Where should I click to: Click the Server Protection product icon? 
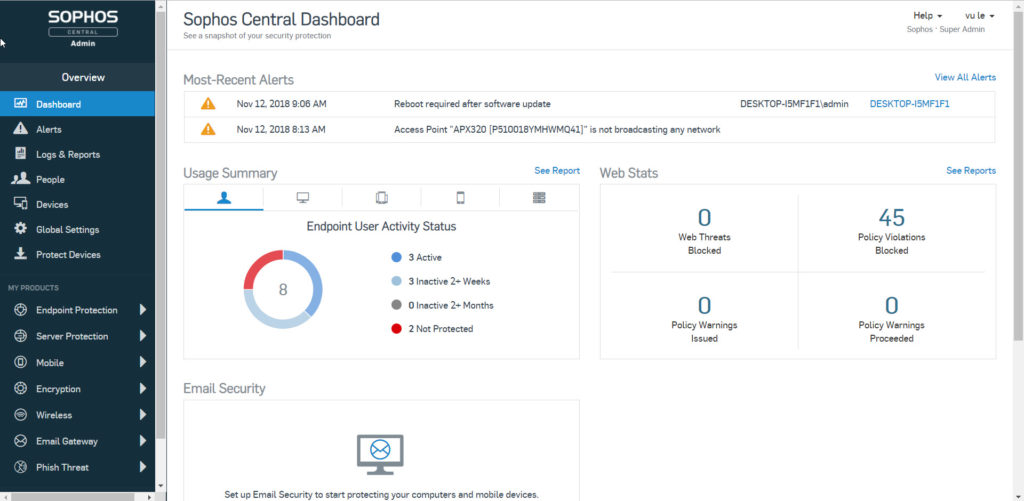pos(20,336)
